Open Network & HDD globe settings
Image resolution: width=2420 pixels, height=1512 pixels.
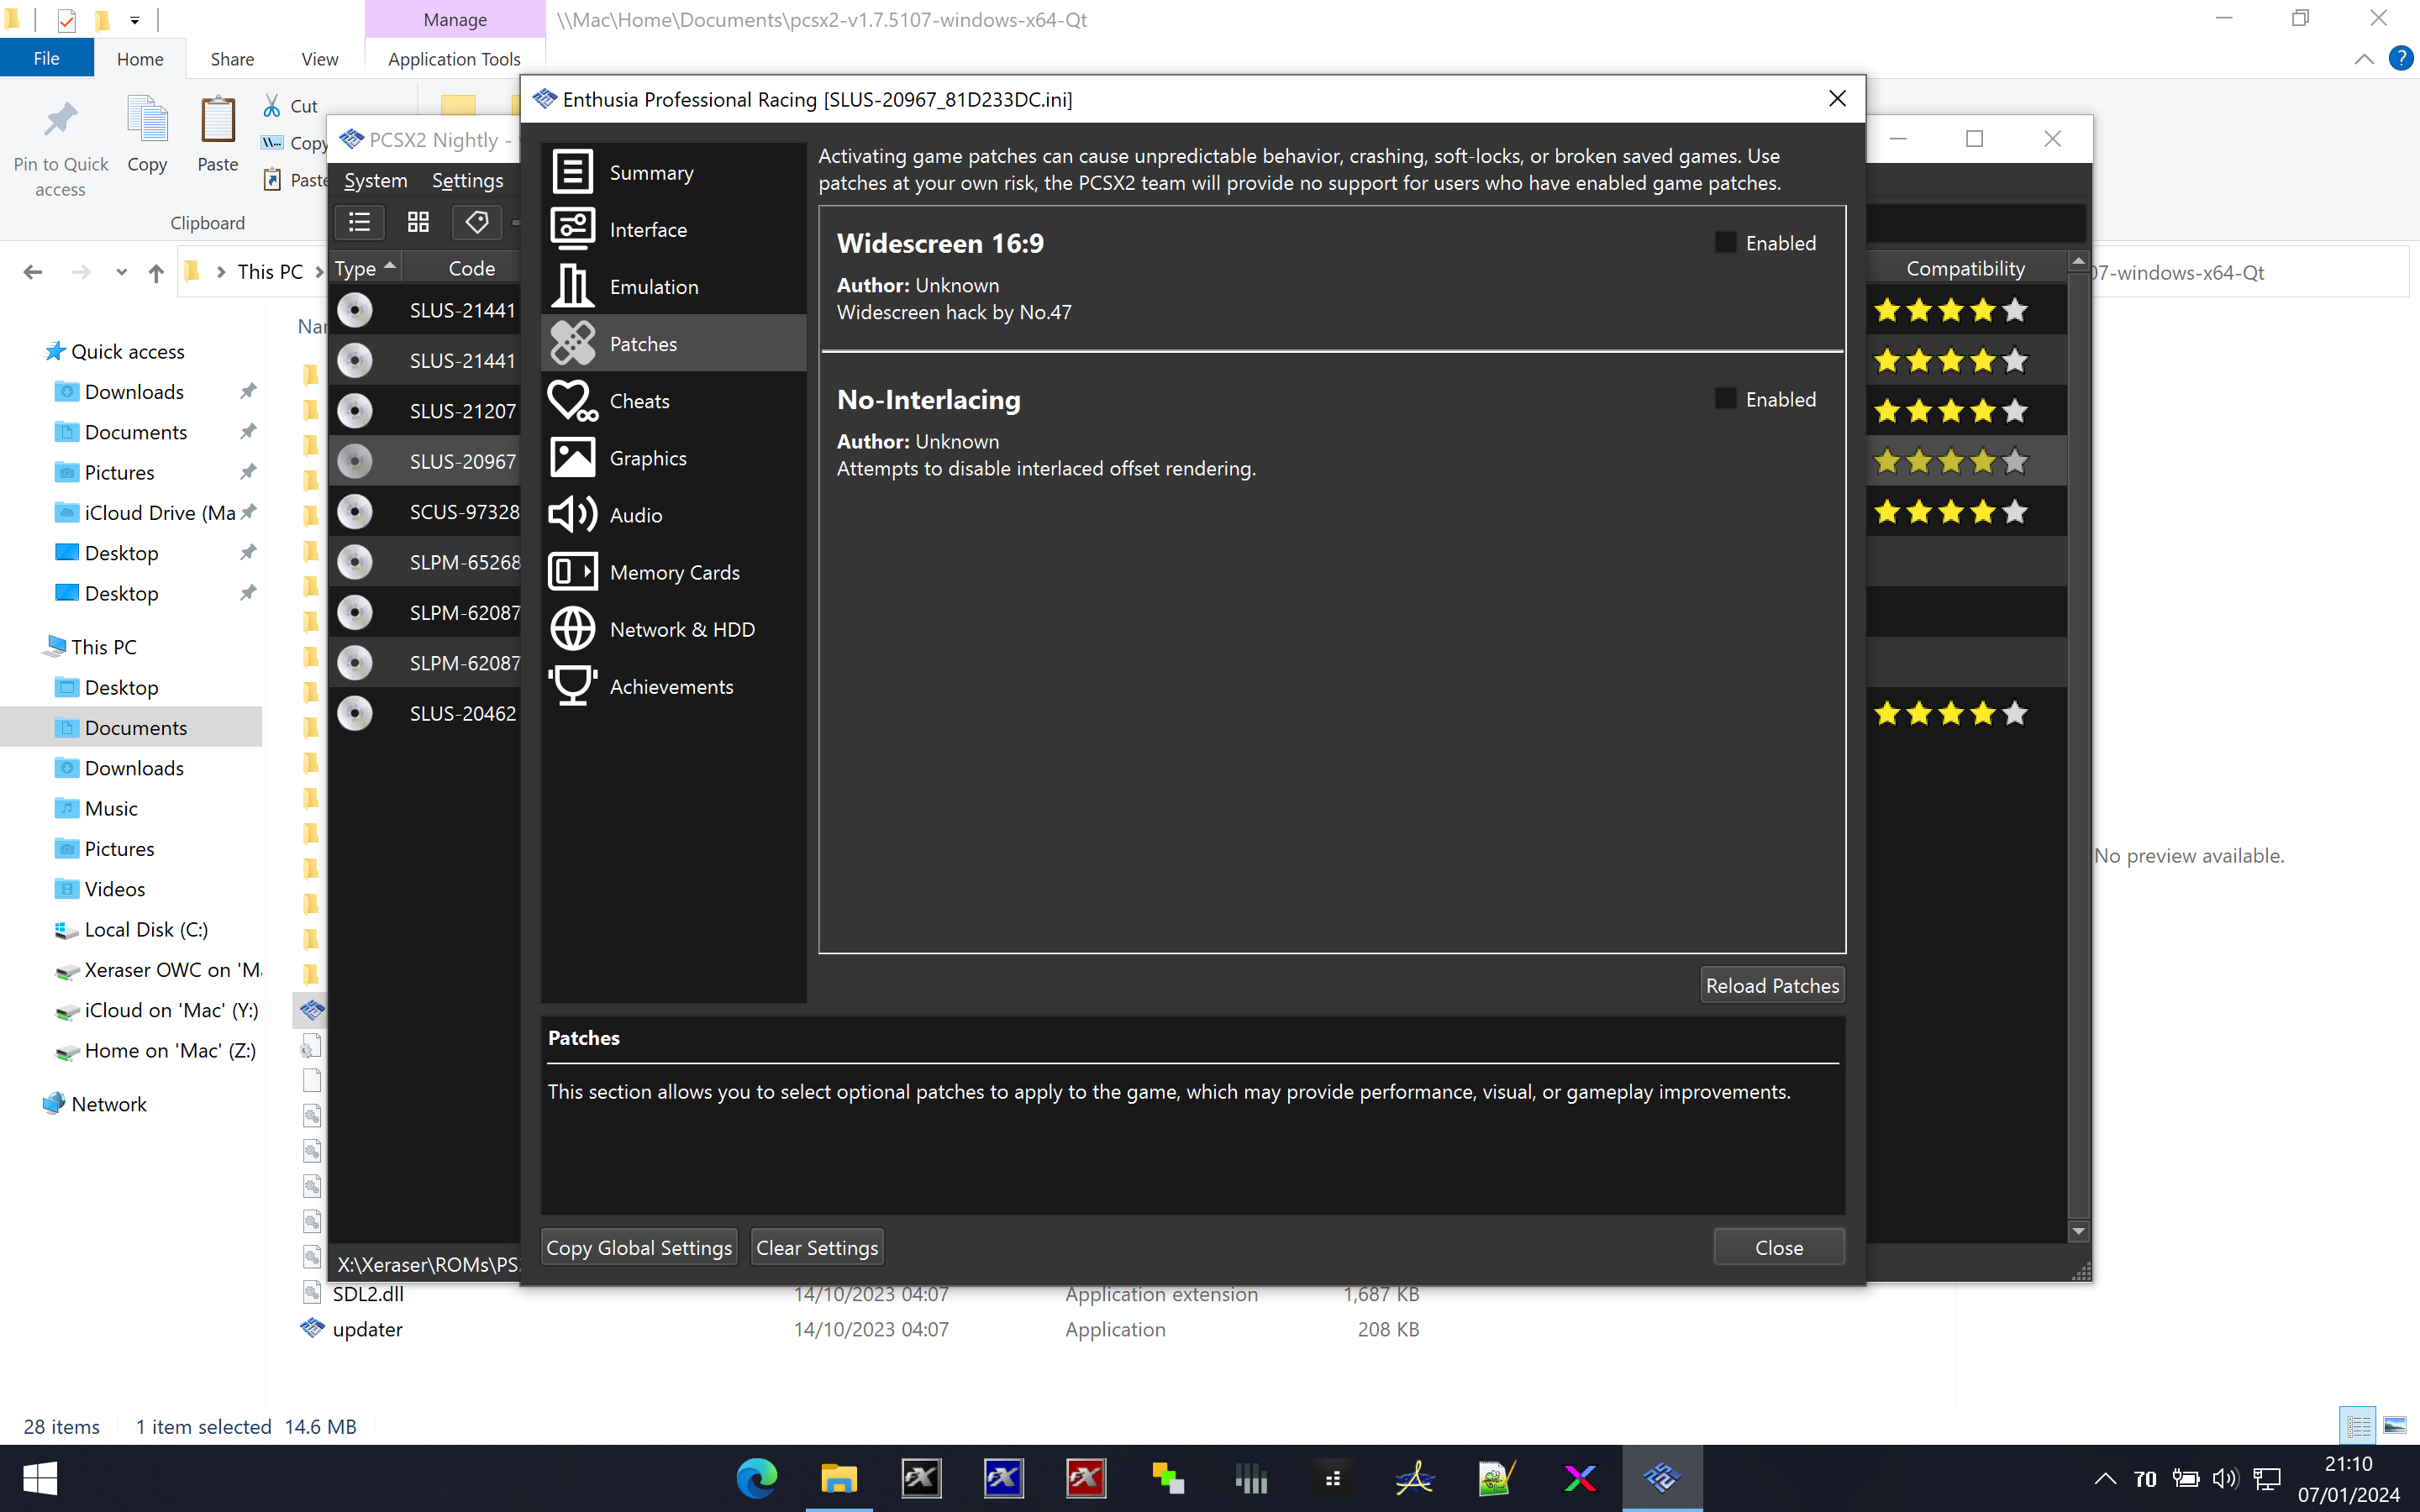(x=673, y=629)
